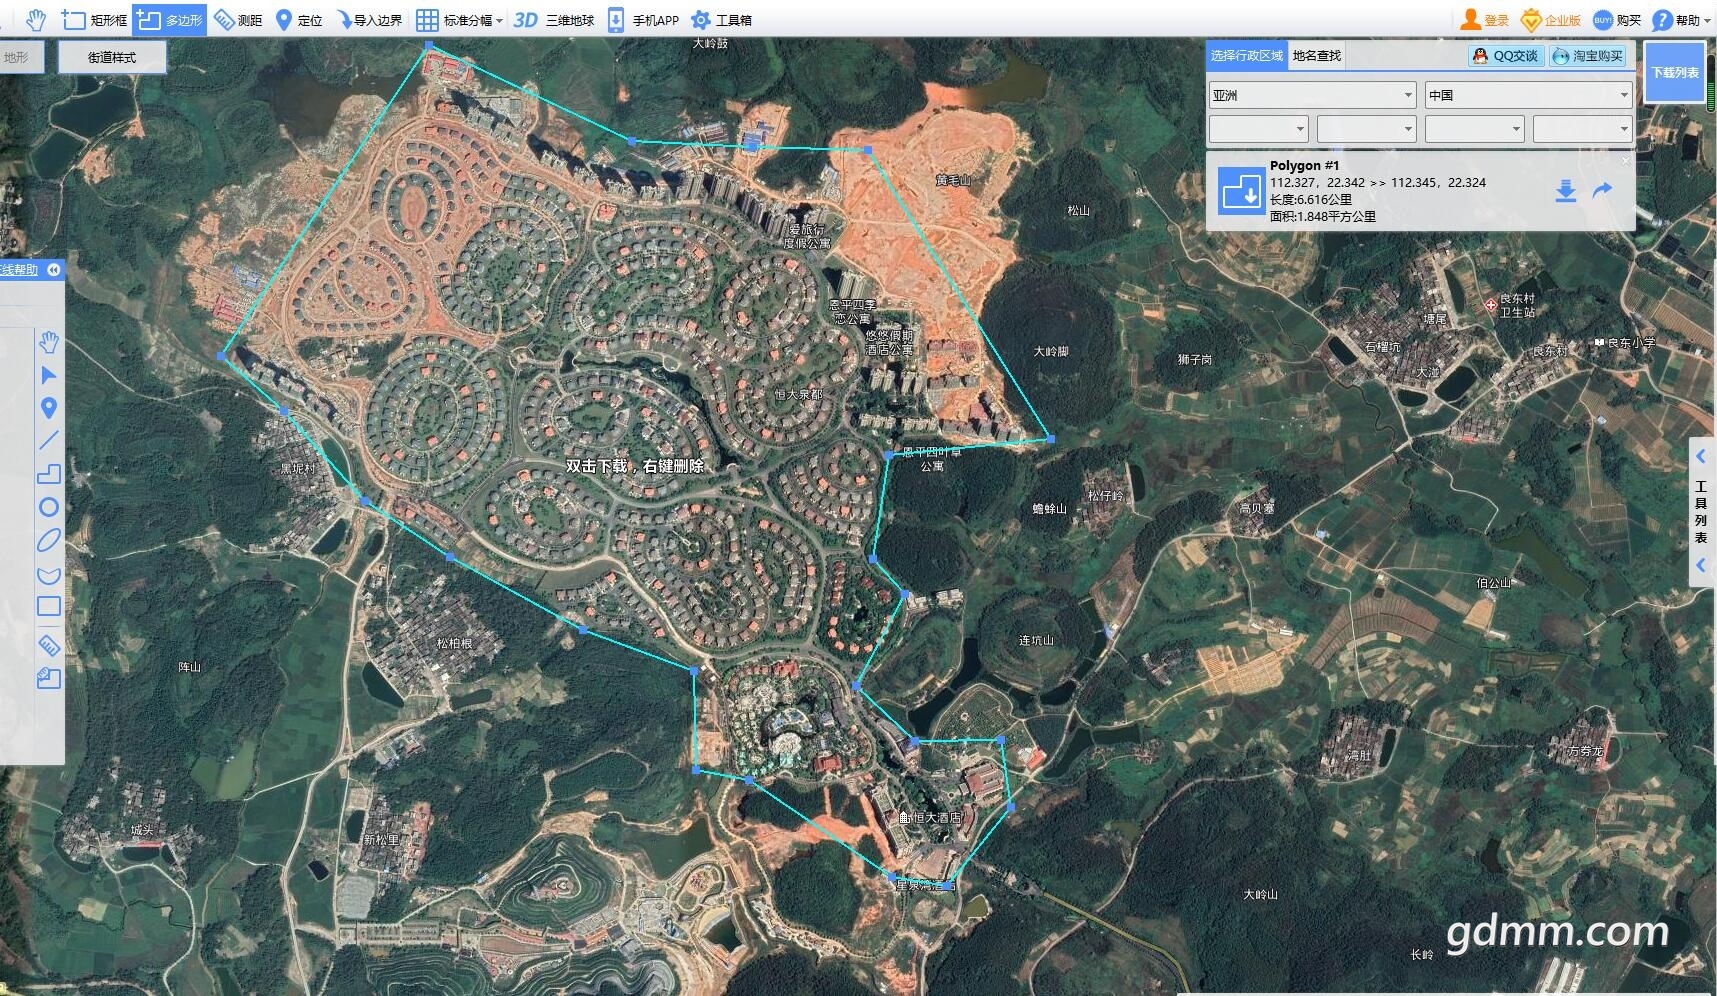The image size is (1717, 996).
Task: Select the placemark pin tool in side palette
Action: coord(48,408)
